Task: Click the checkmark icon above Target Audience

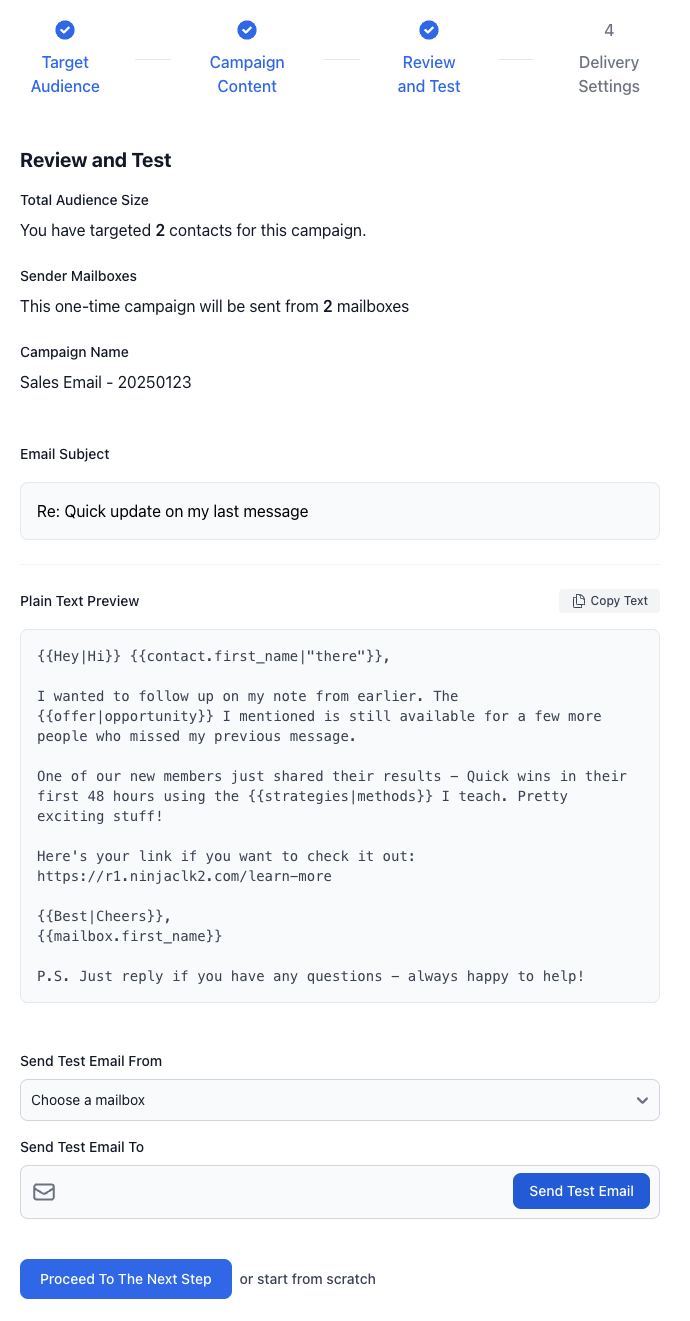Action: [65, 30]
